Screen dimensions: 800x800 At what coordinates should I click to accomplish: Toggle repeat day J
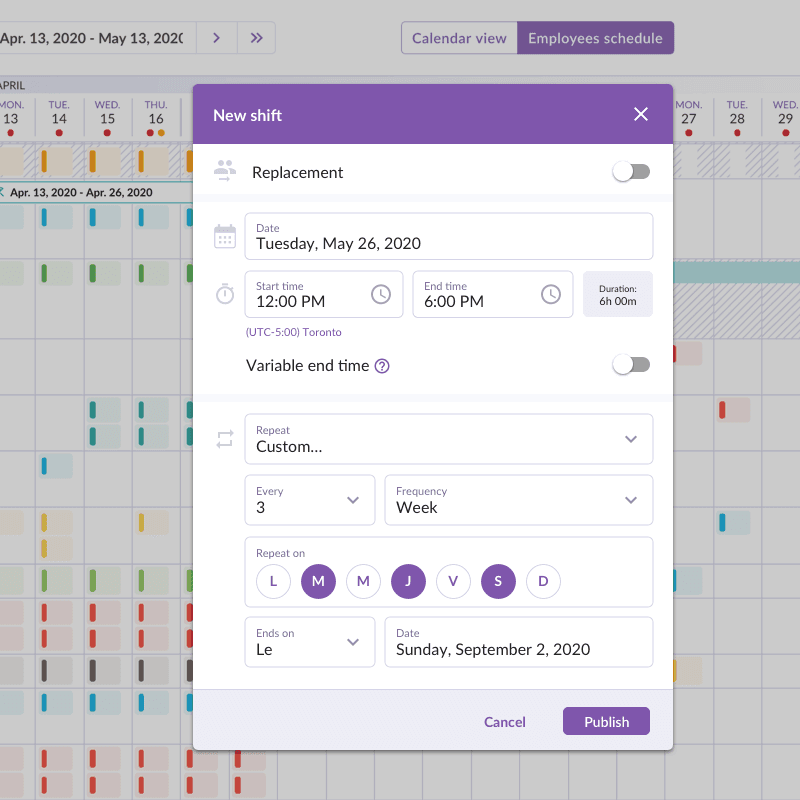(408, 581)
